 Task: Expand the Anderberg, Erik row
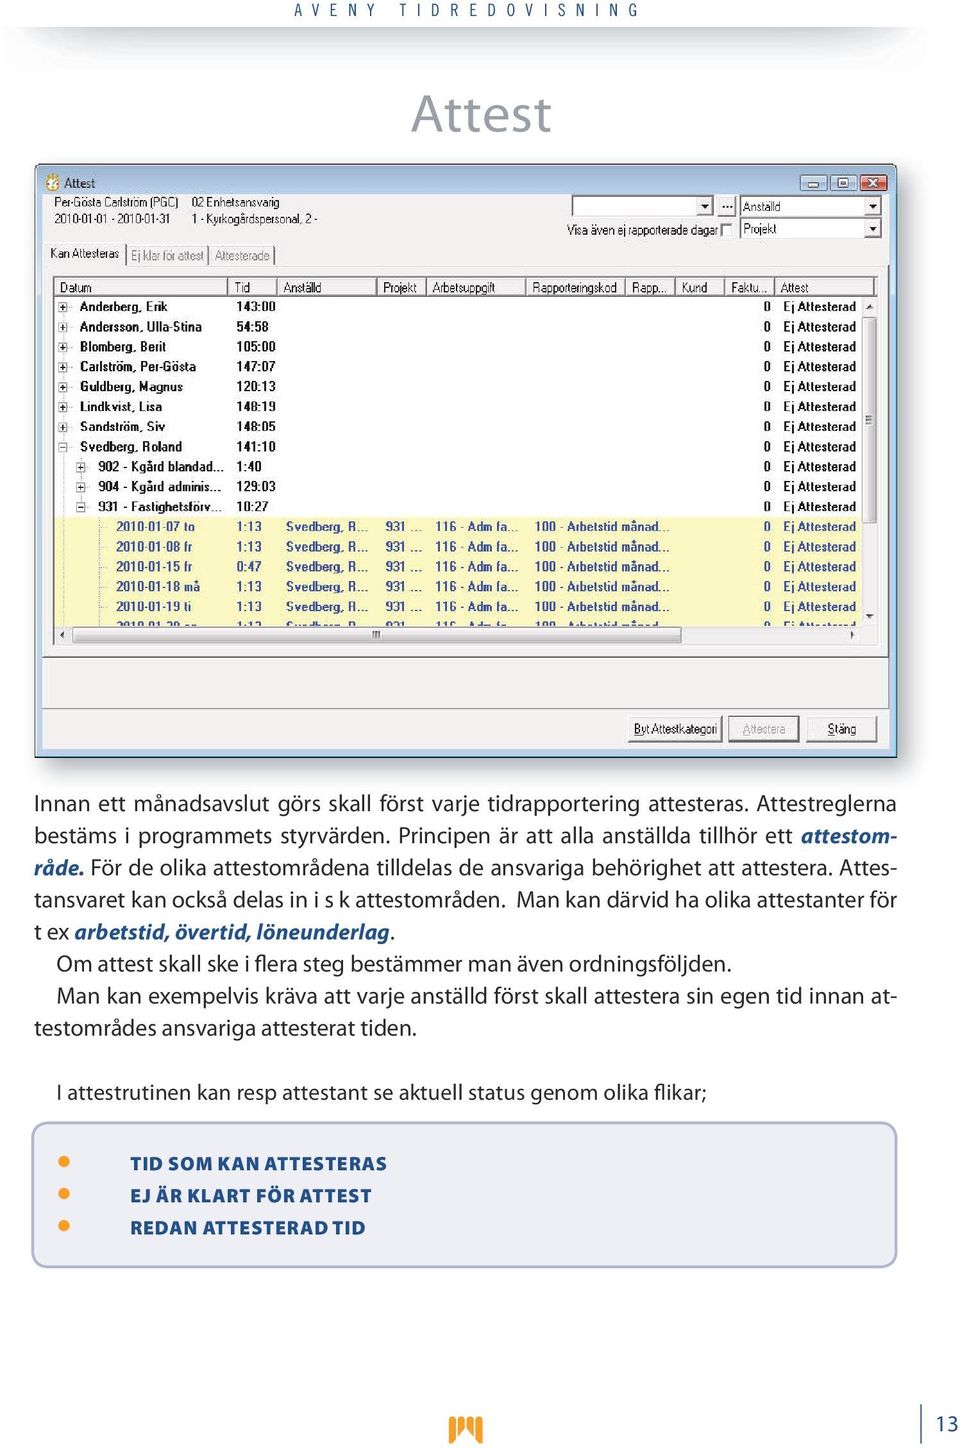[63, 307]
